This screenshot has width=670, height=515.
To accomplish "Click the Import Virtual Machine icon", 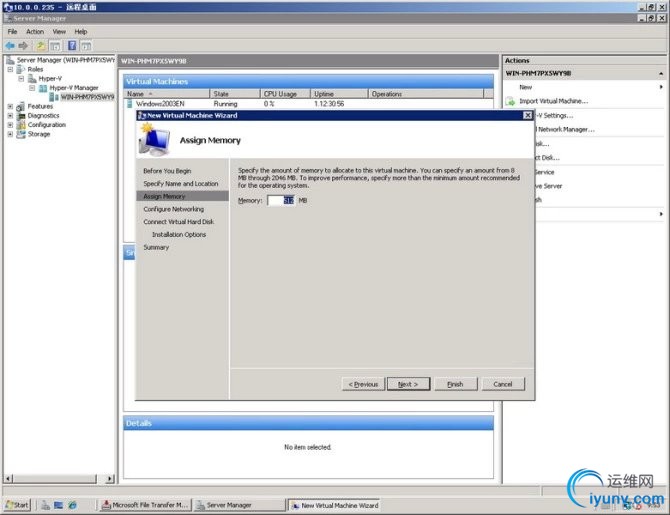I will [x=510, y=101].
